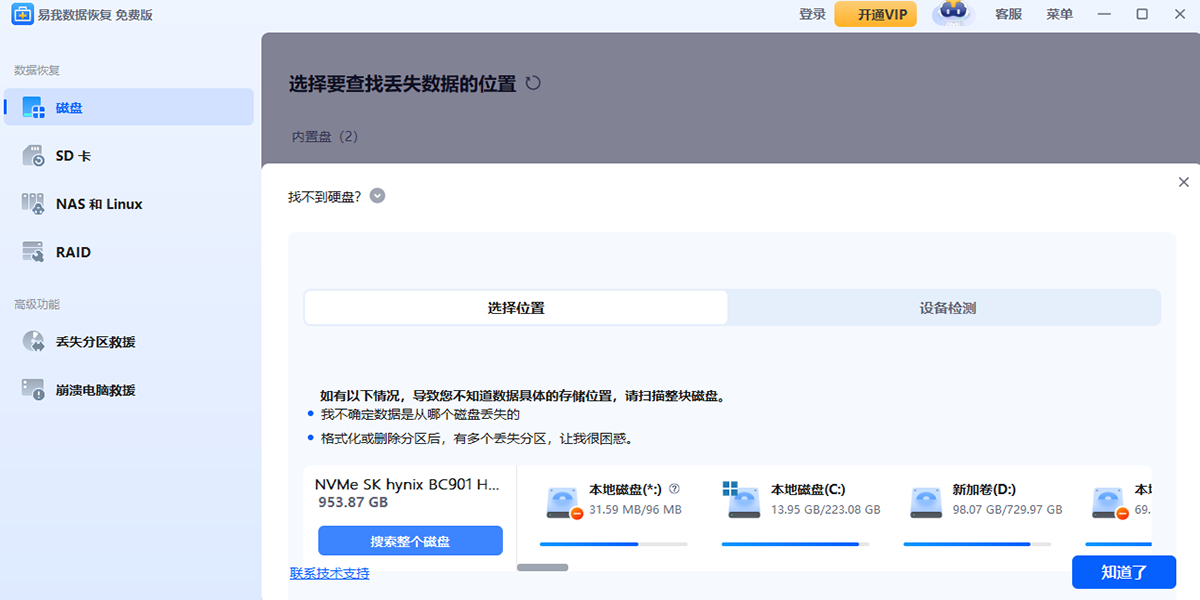Click 开通VIP to upgrade

pyautogui.click(x=875, y=14)
